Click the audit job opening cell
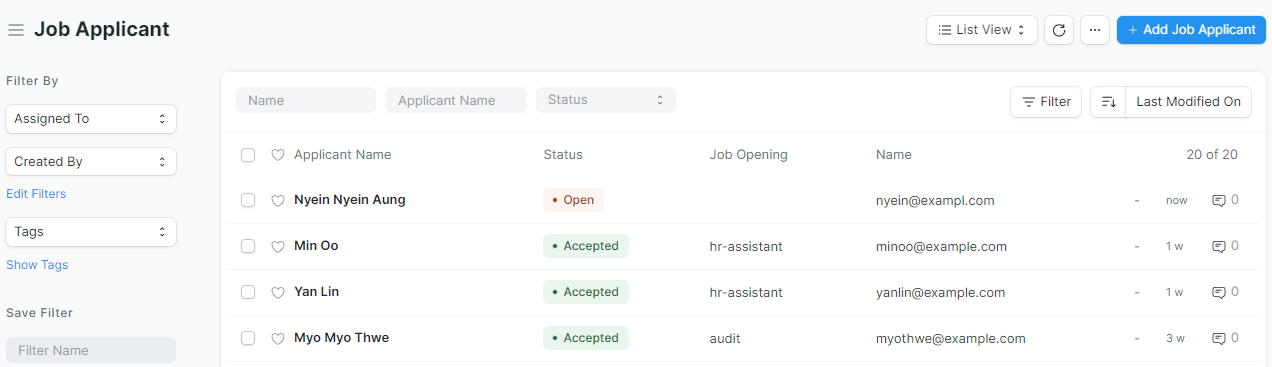The height and width of the screenshot is (367, 1272). (725, 339)
